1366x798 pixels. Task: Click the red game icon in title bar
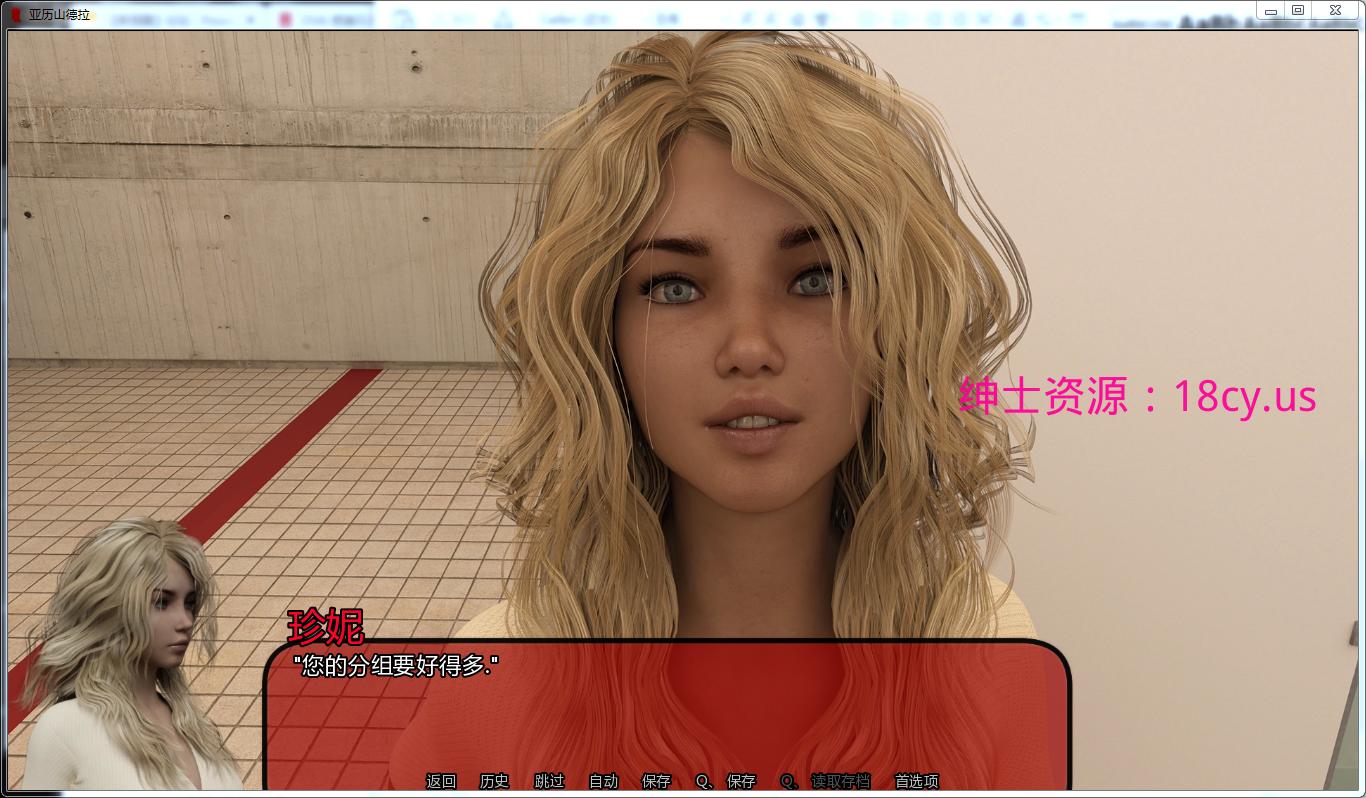pyautogui.click(x=15, y=15)
